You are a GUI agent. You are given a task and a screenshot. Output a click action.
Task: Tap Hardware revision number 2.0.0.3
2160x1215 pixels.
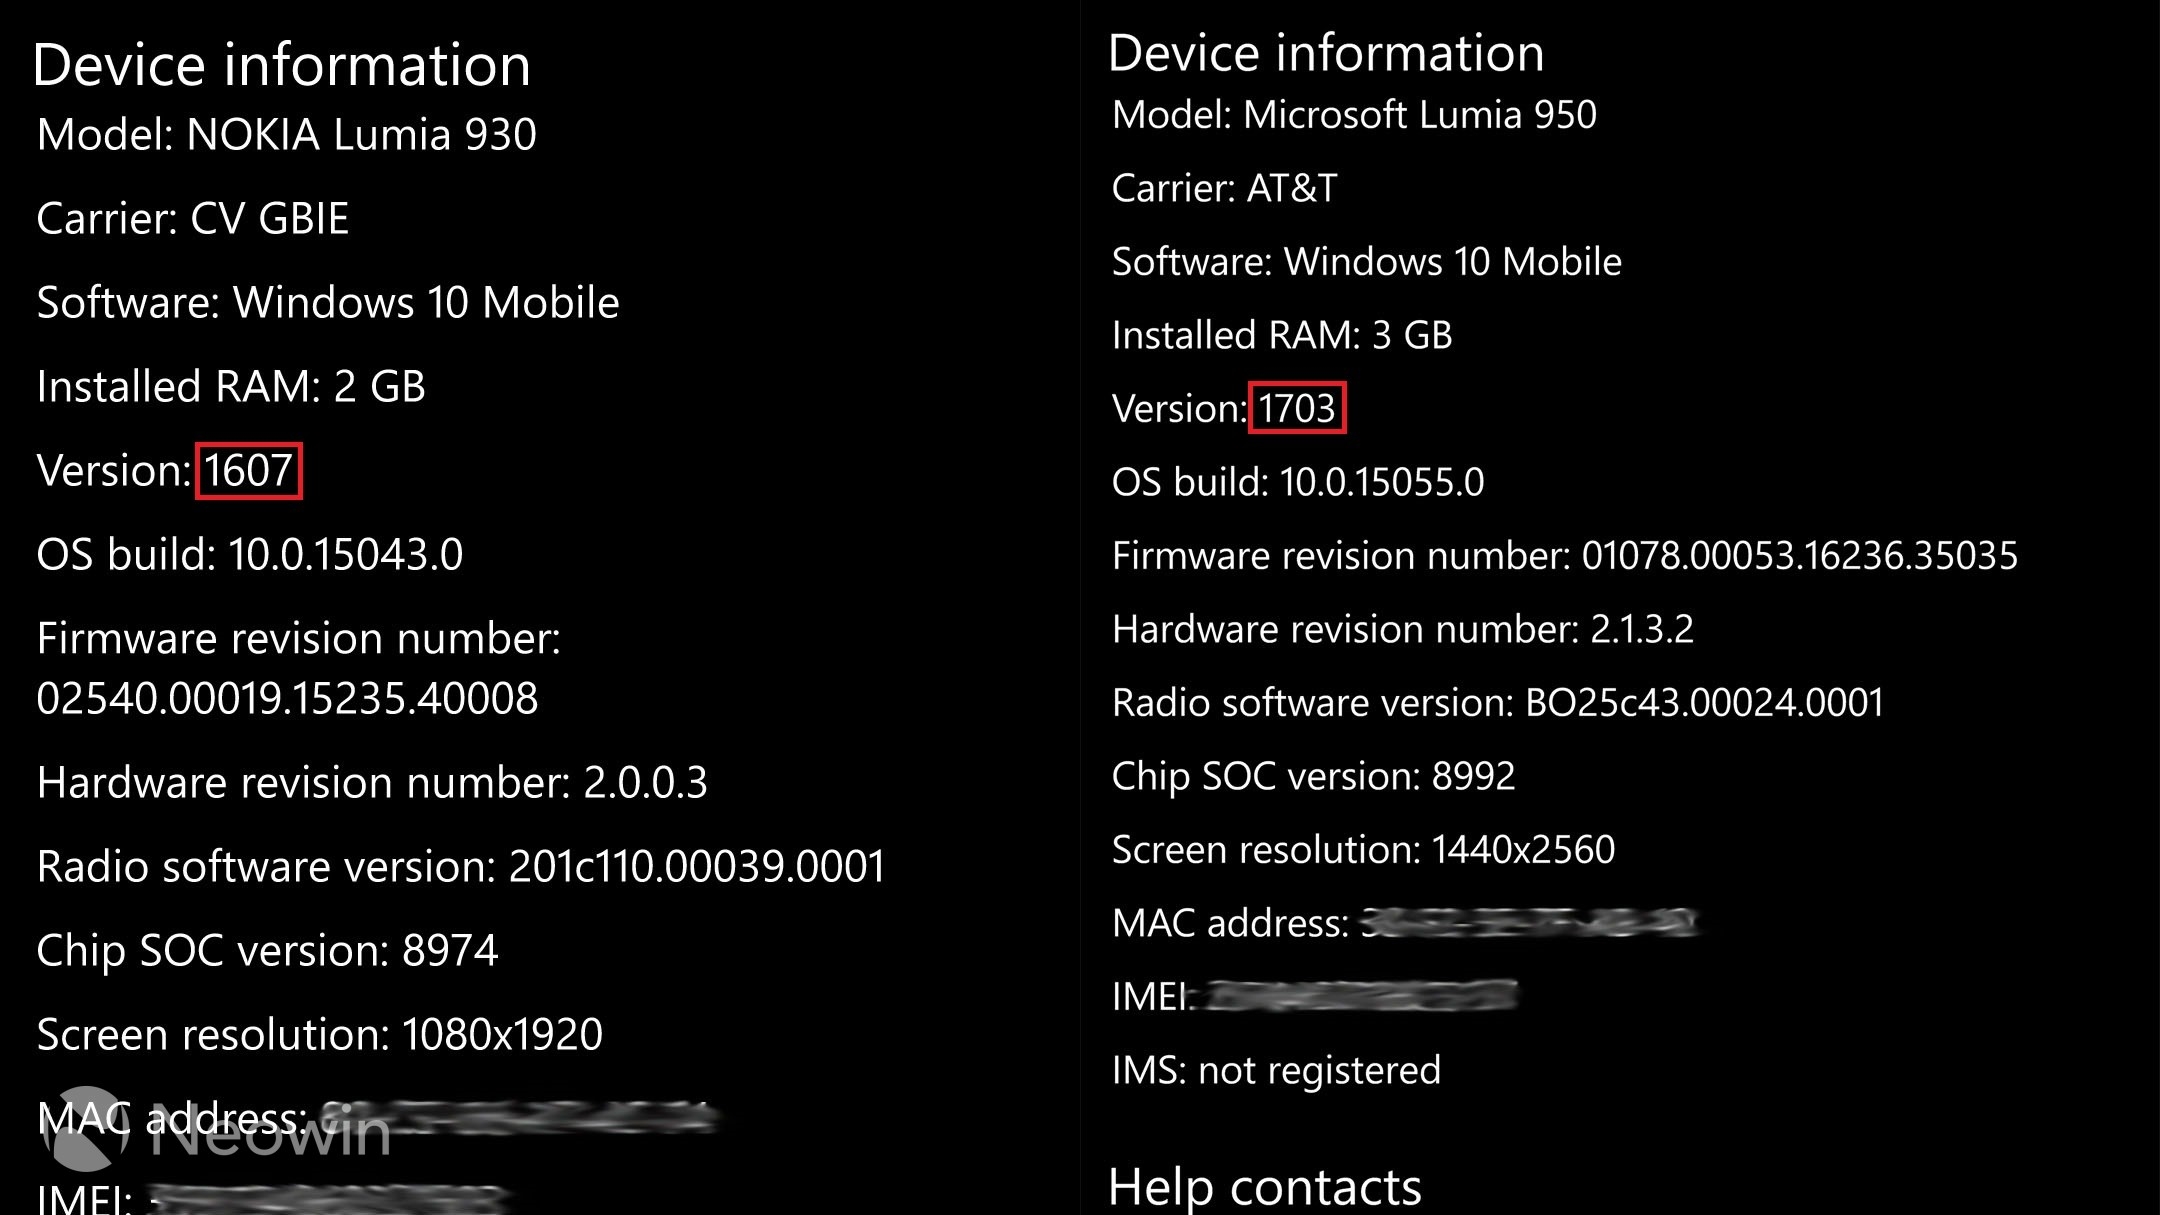[372, 782]
